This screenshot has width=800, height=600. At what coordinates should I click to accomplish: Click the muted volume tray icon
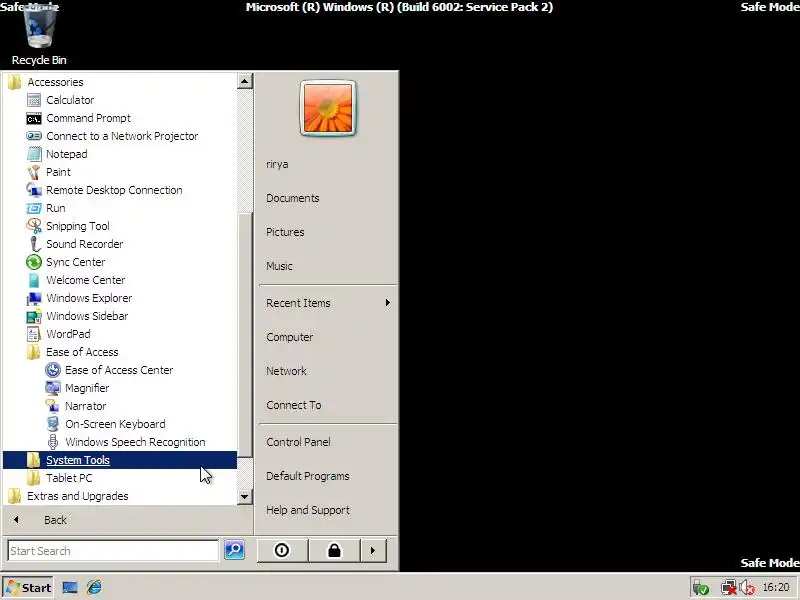pyautogui.click(x=747, y=588)
